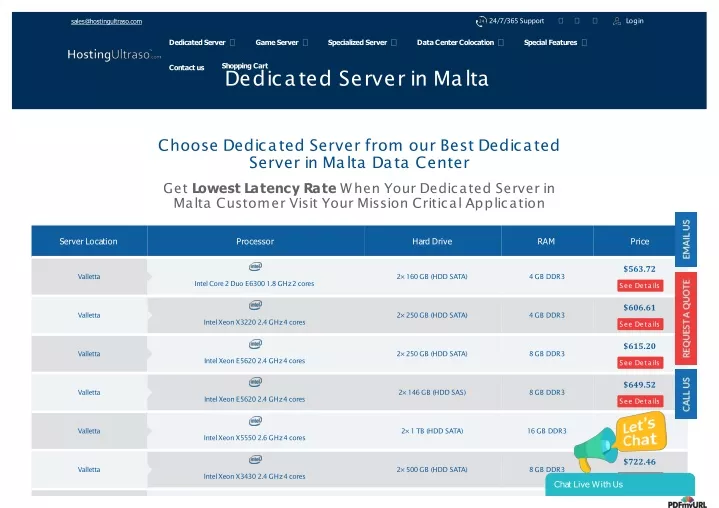Open the Login link

coord(635,21)
